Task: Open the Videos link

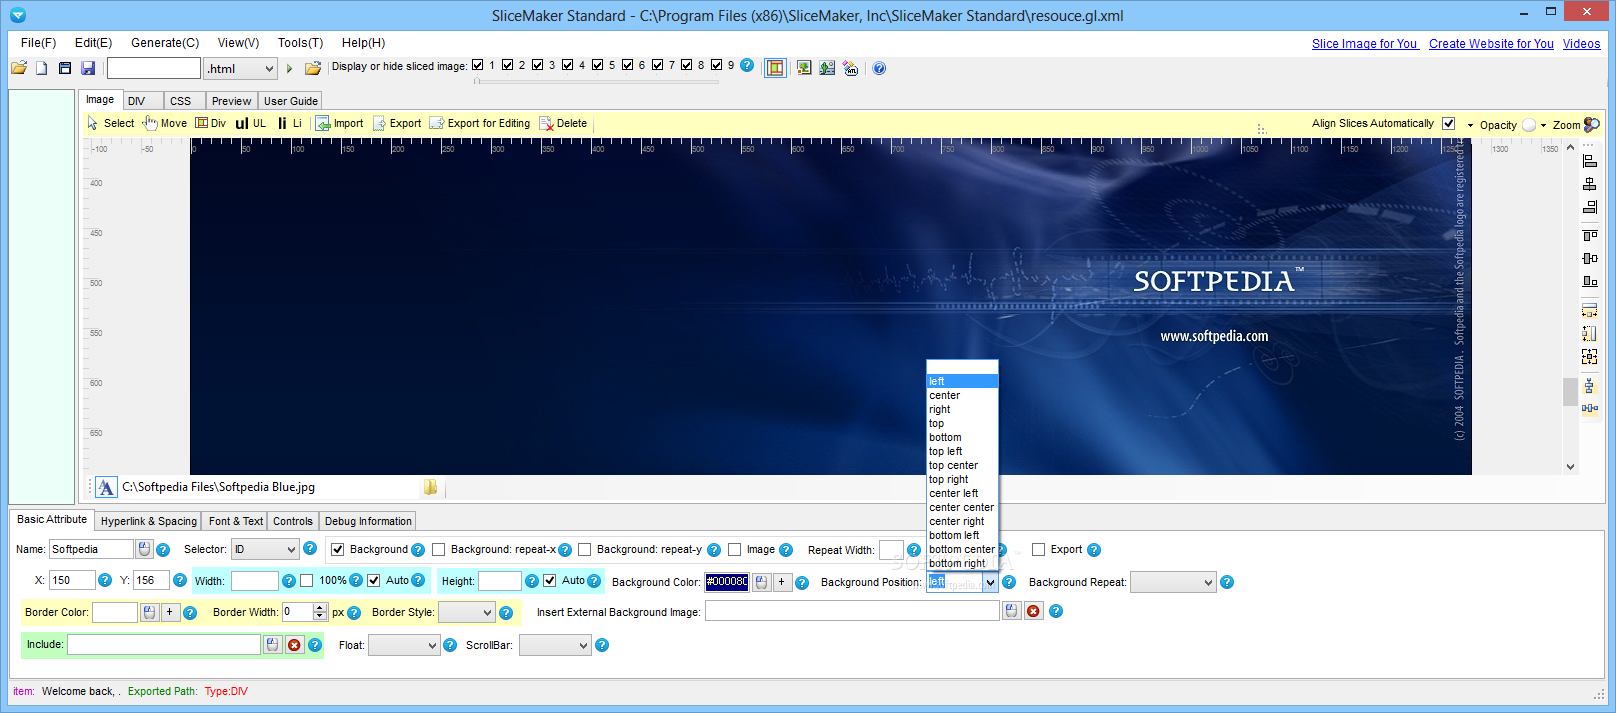Action: (x=1581, y=44)
